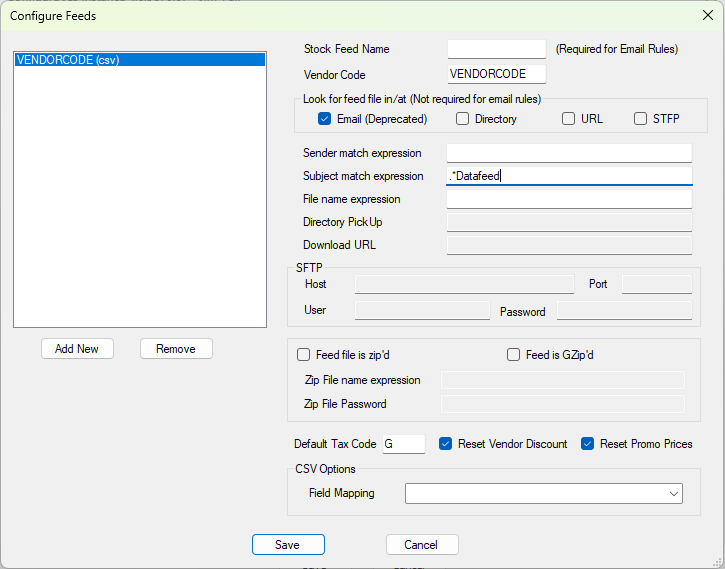The width and height of the screenshot is (725, 569).
Task: Edit the Default Tax Code field
Action: [403, 444]
